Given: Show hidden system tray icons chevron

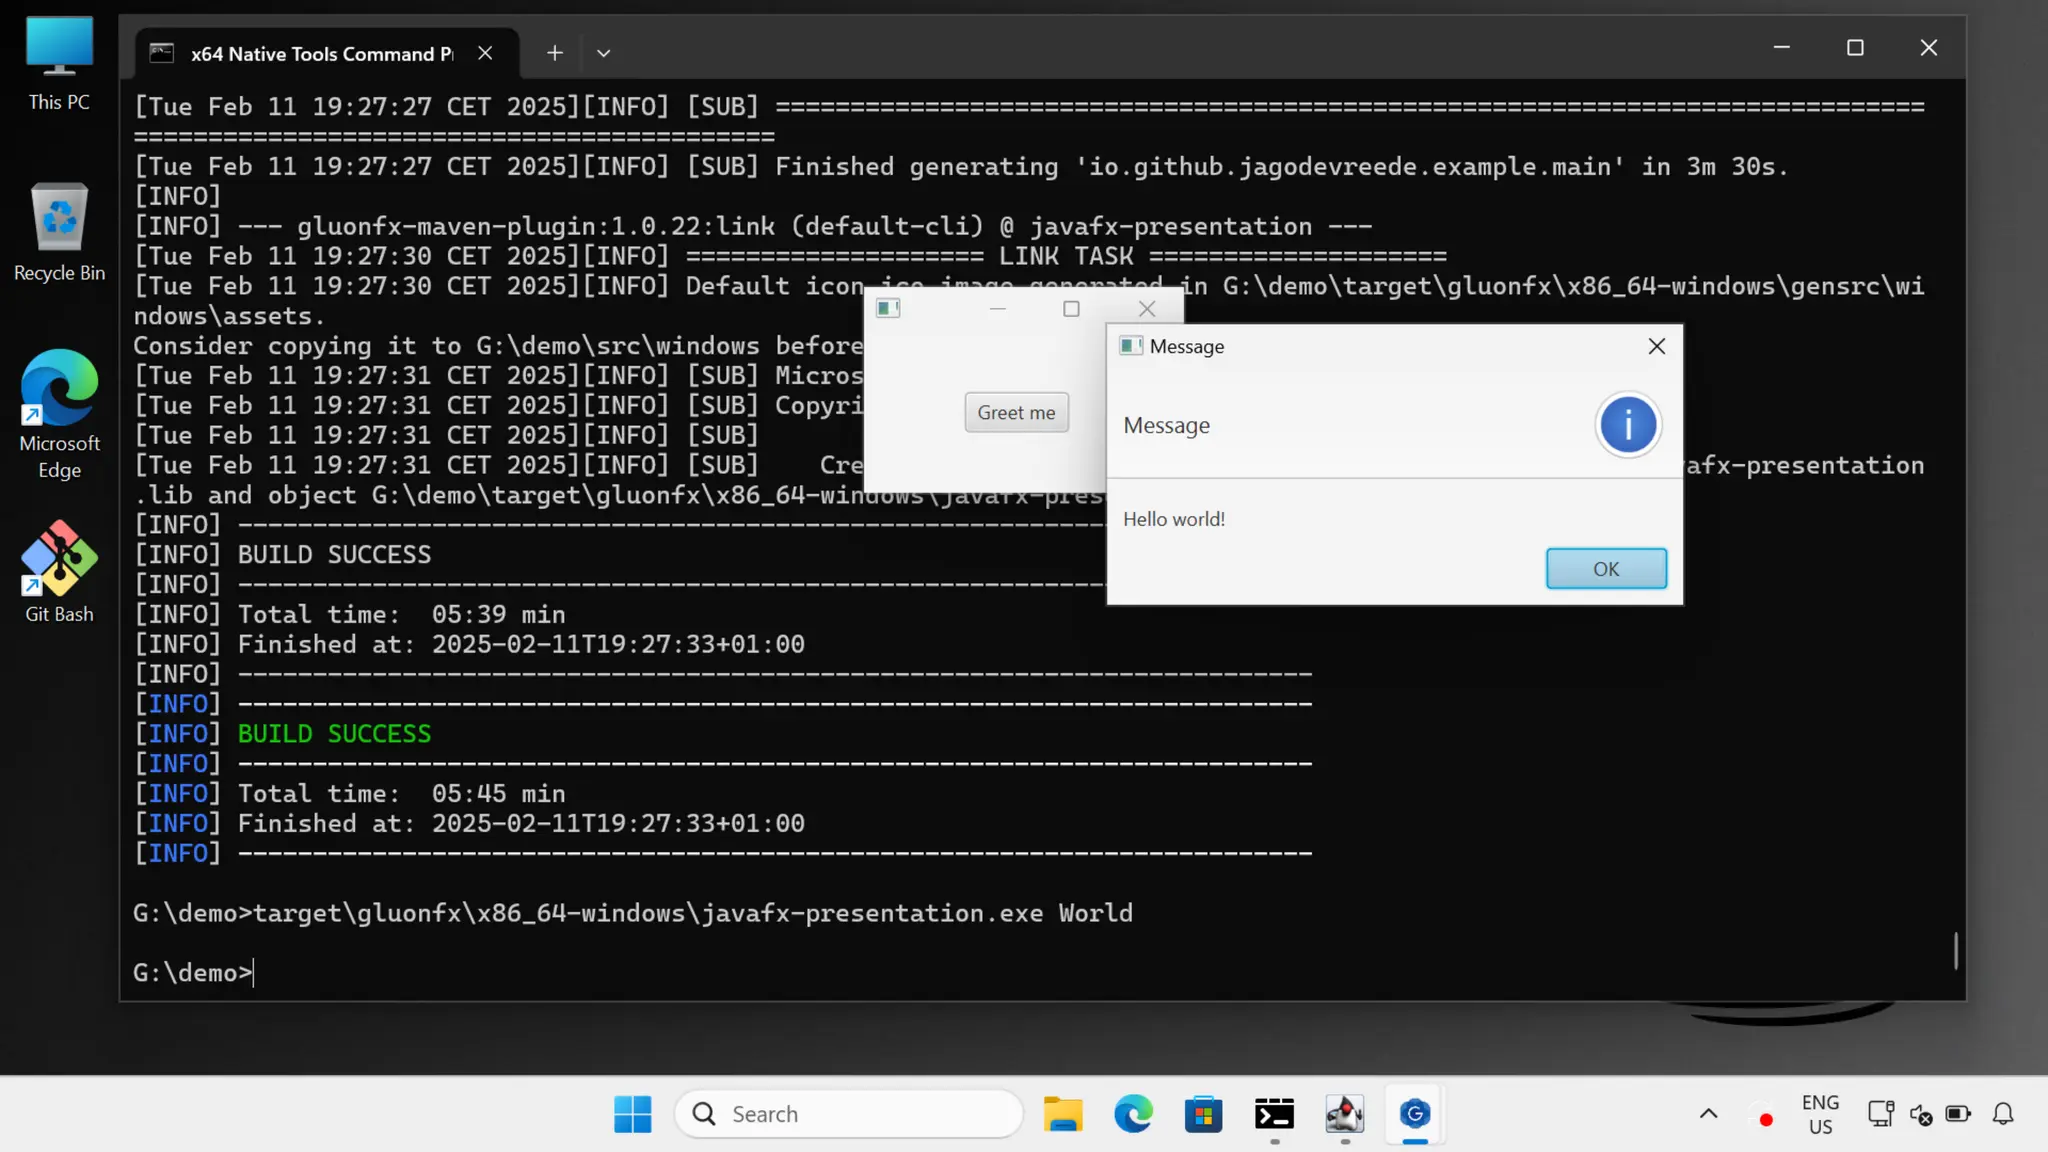Looking at the screenshot, I should coord(1708,1113).
